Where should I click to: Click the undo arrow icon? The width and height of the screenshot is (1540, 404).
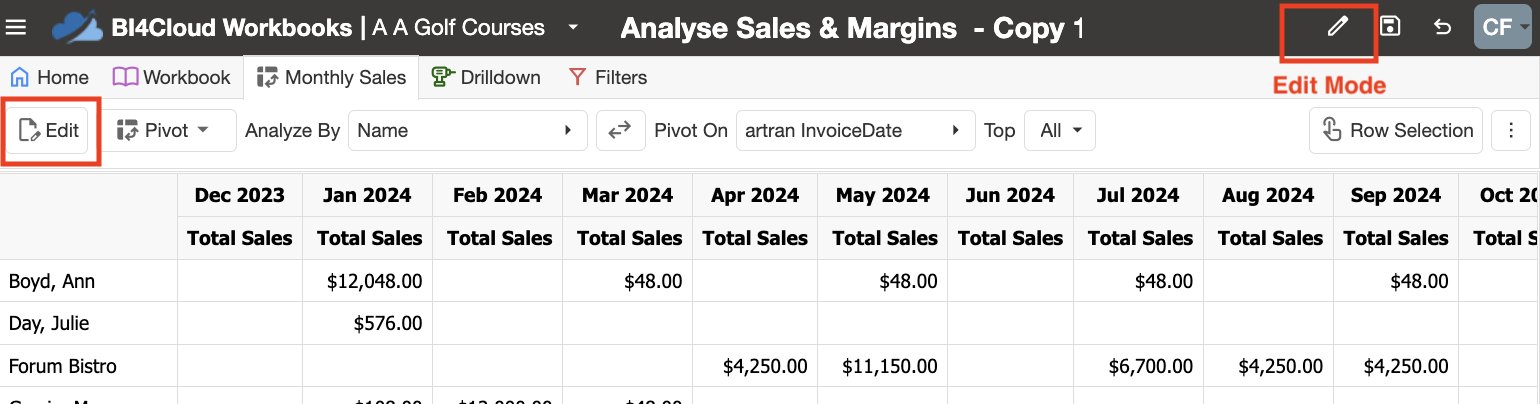click(1442, 27)
